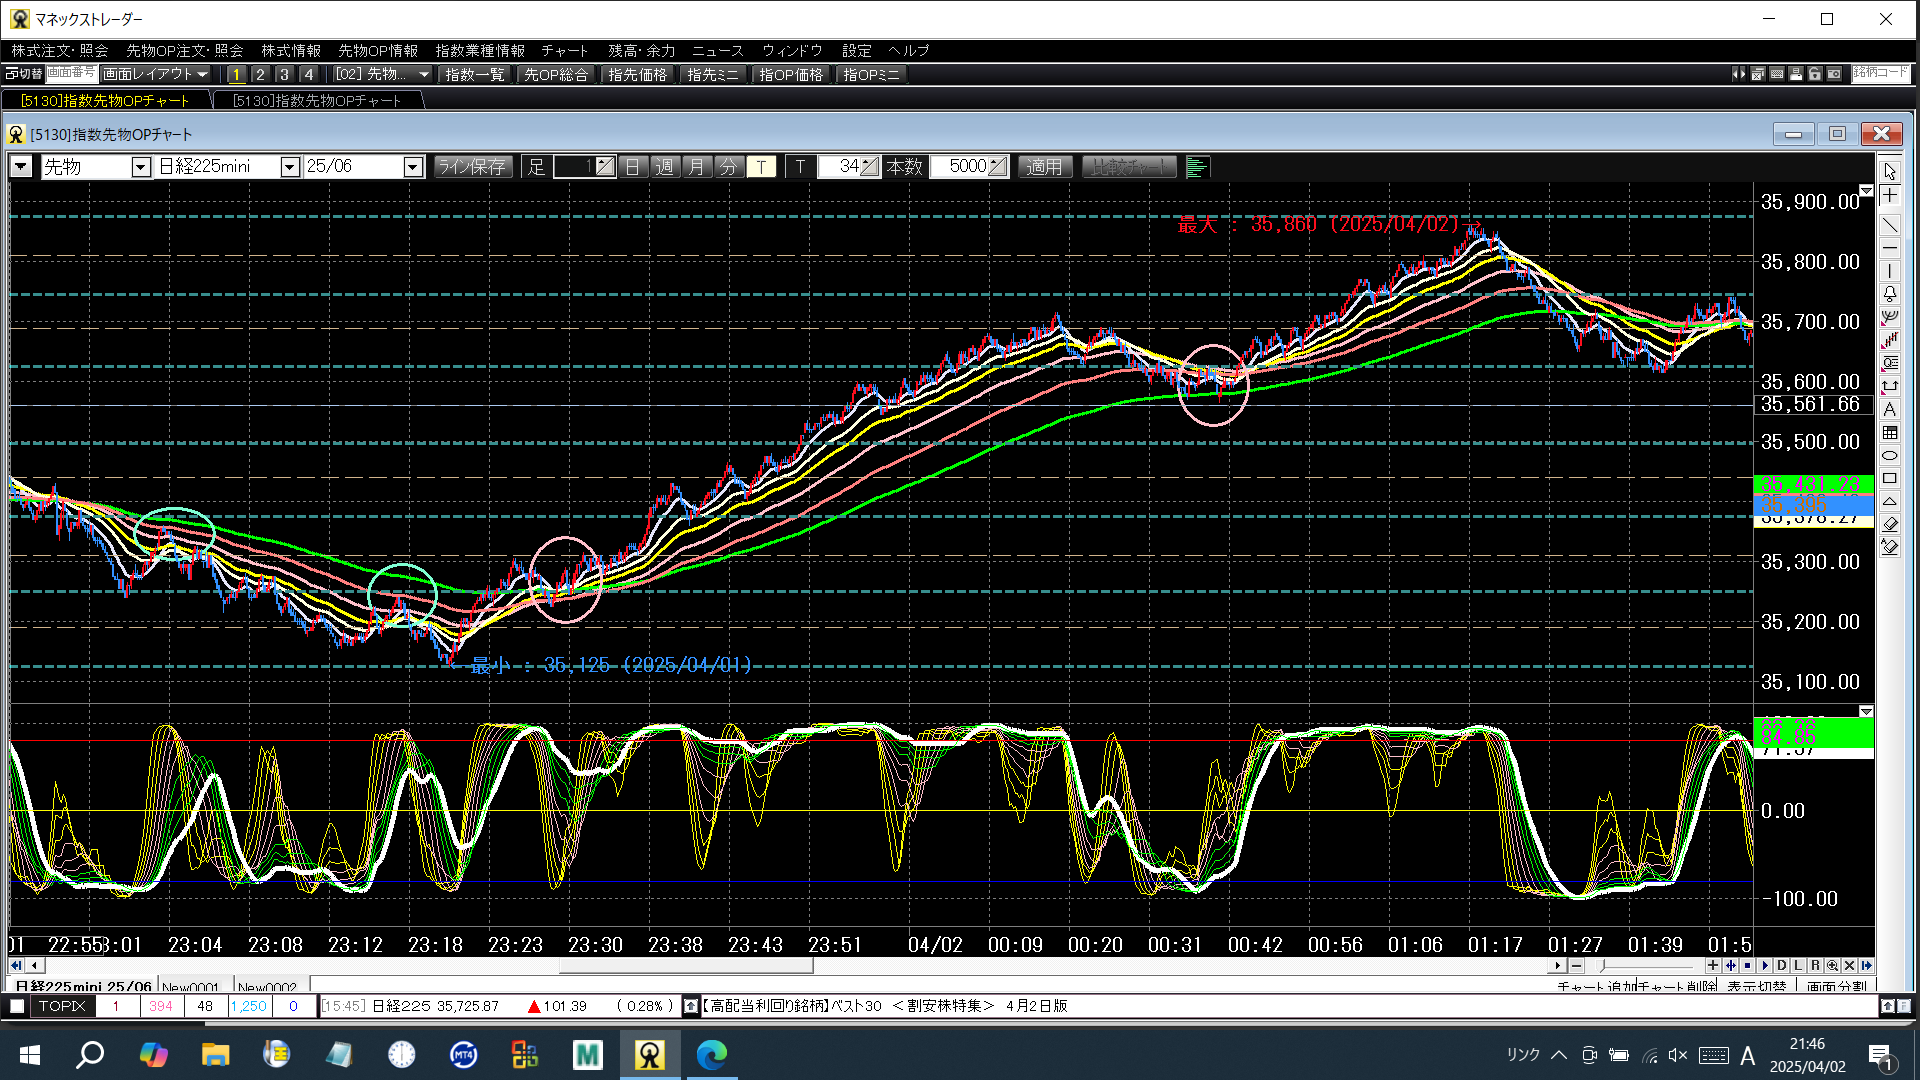The image size is (1920, 1080).
Task: Select the horizontal line drawing tool
Action: tap(1889, 248)
